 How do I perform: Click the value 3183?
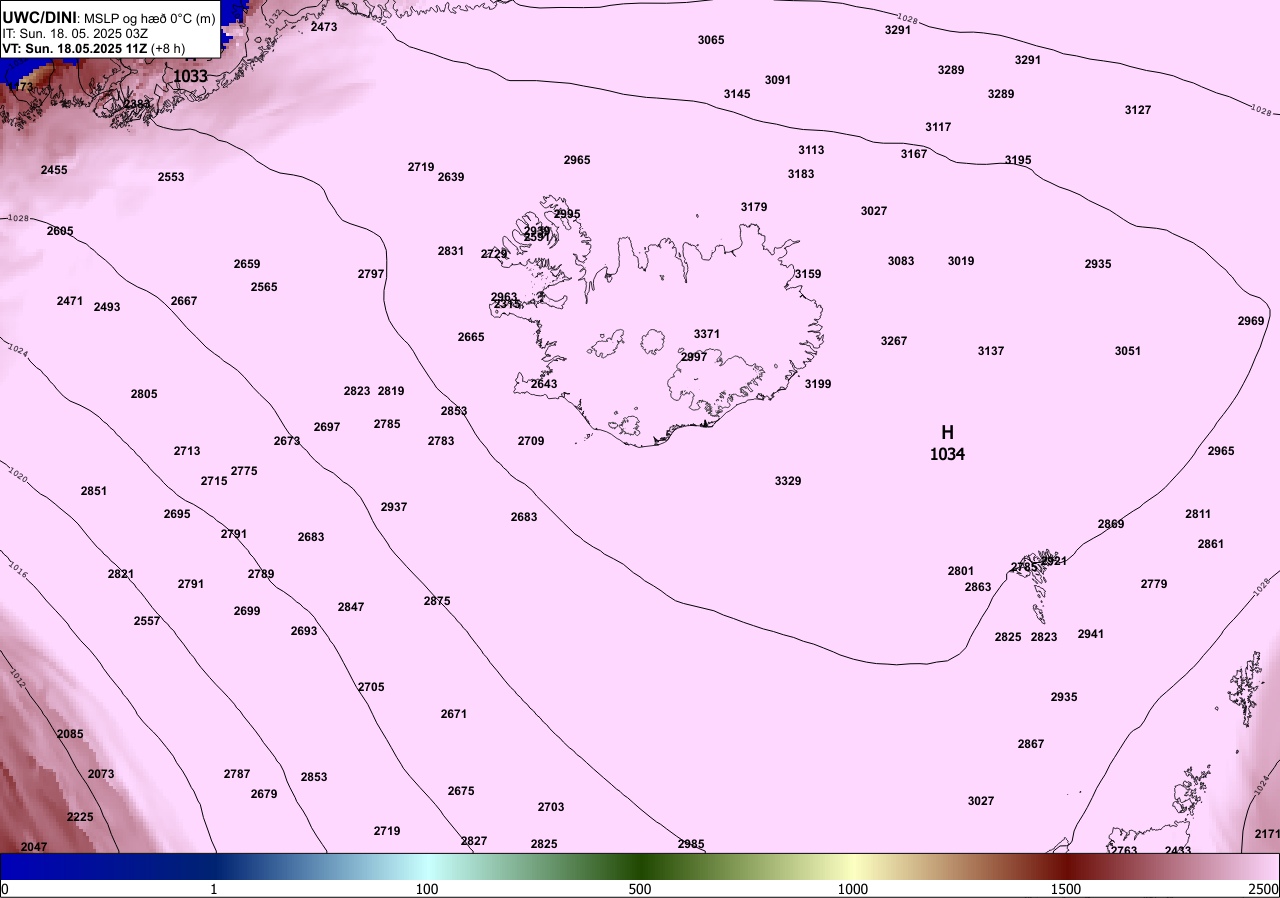(x=801, y=174)
